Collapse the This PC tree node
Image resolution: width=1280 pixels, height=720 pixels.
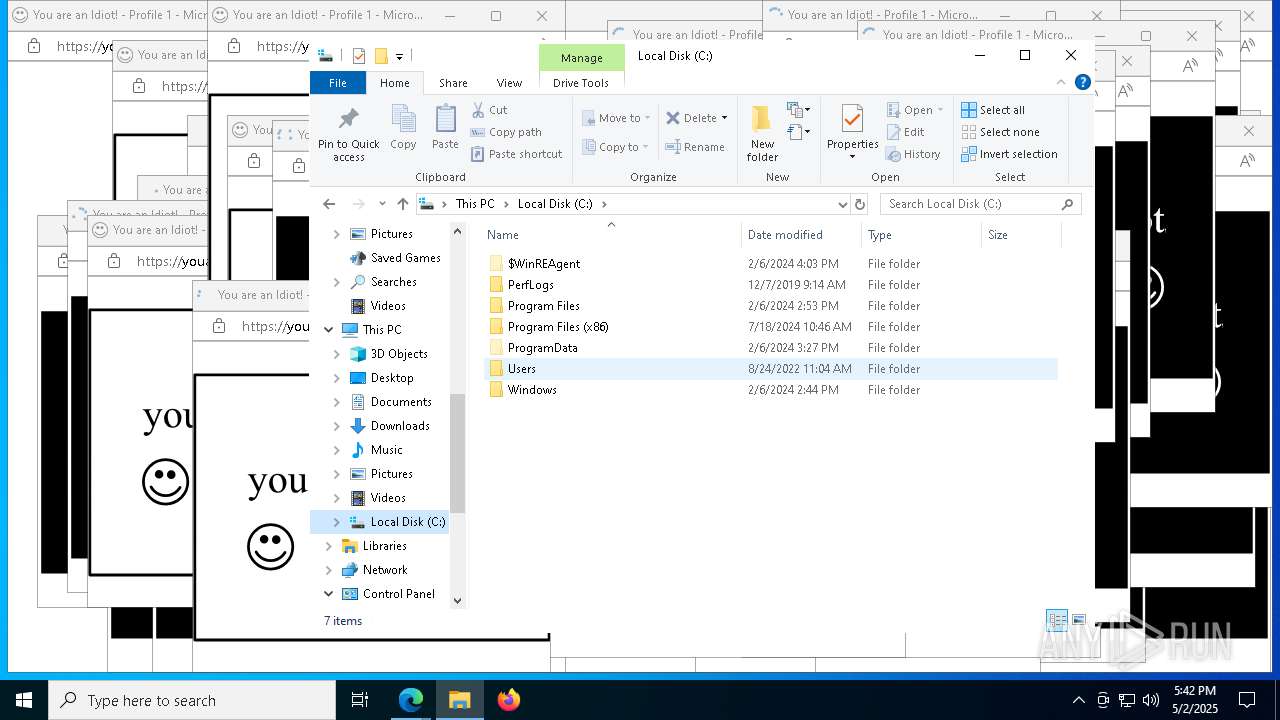pos(328,330)
